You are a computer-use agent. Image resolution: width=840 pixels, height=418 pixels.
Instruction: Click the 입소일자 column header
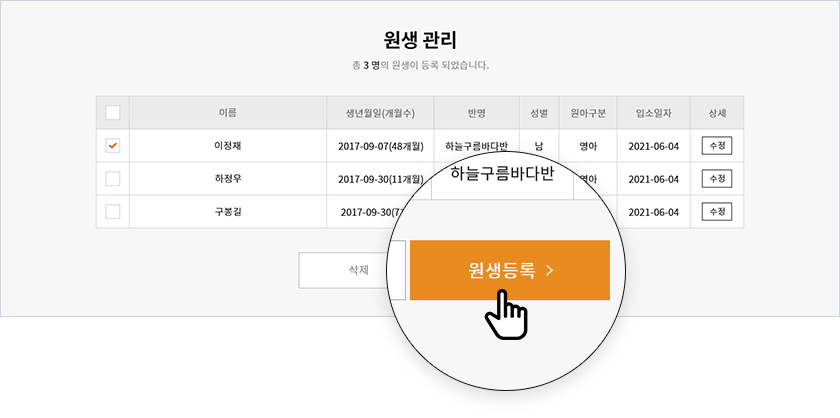pyautogui.click(x=654, y=113)
